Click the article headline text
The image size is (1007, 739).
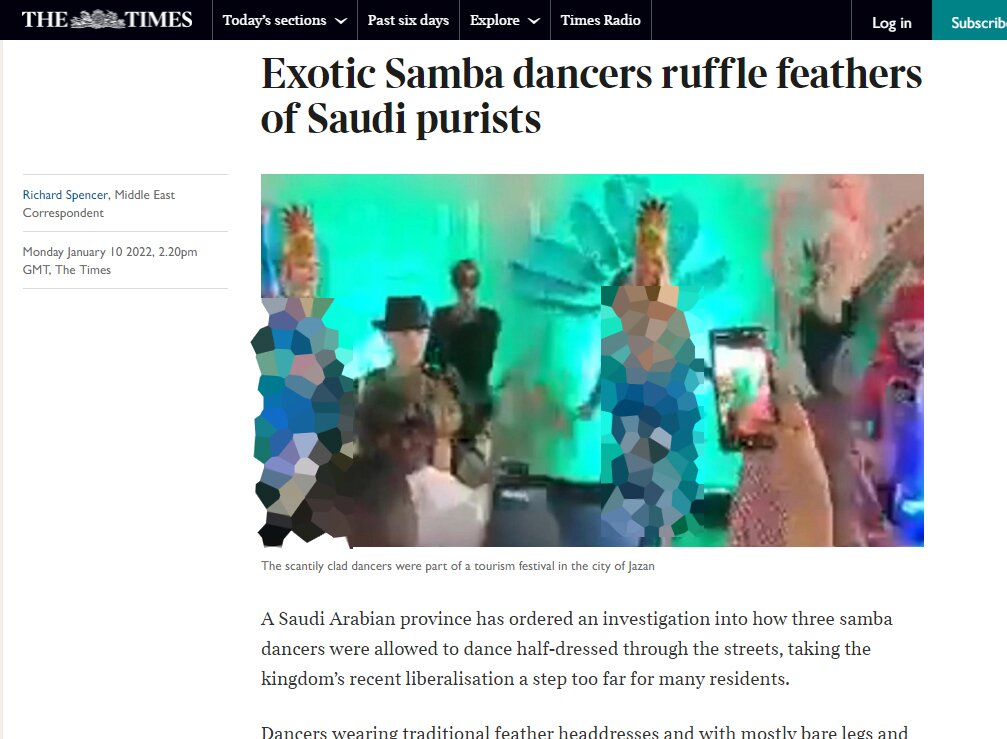591,96
